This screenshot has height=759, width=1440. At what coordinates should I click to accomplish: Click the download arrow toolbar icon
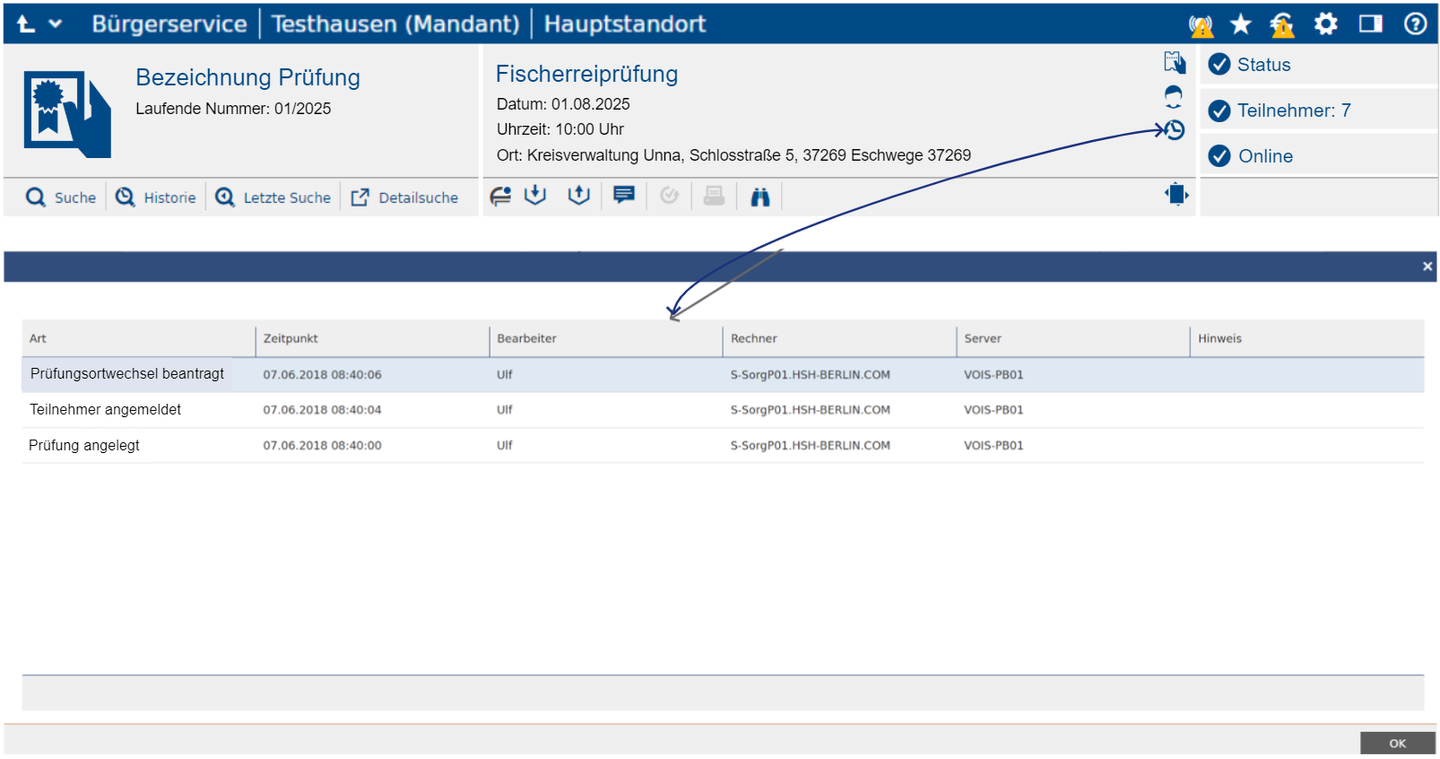pos(536,196)
